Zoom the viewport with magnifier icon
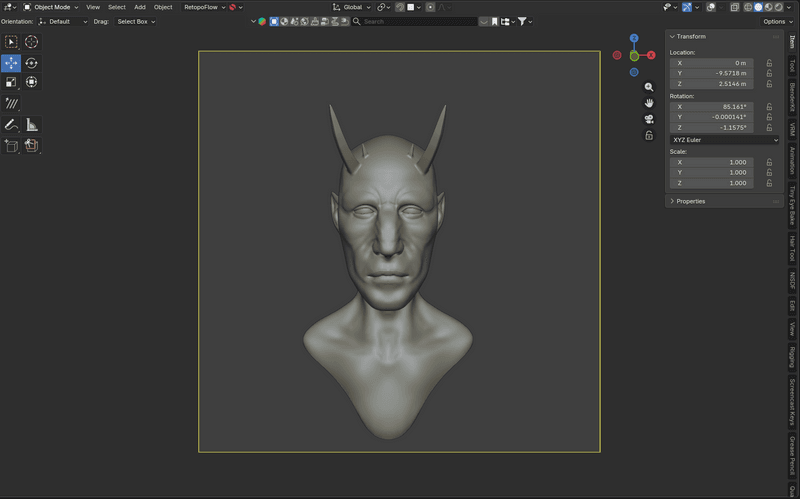Image resolution: width=800 pixels, height=499 pixels. tap(649, 87)
